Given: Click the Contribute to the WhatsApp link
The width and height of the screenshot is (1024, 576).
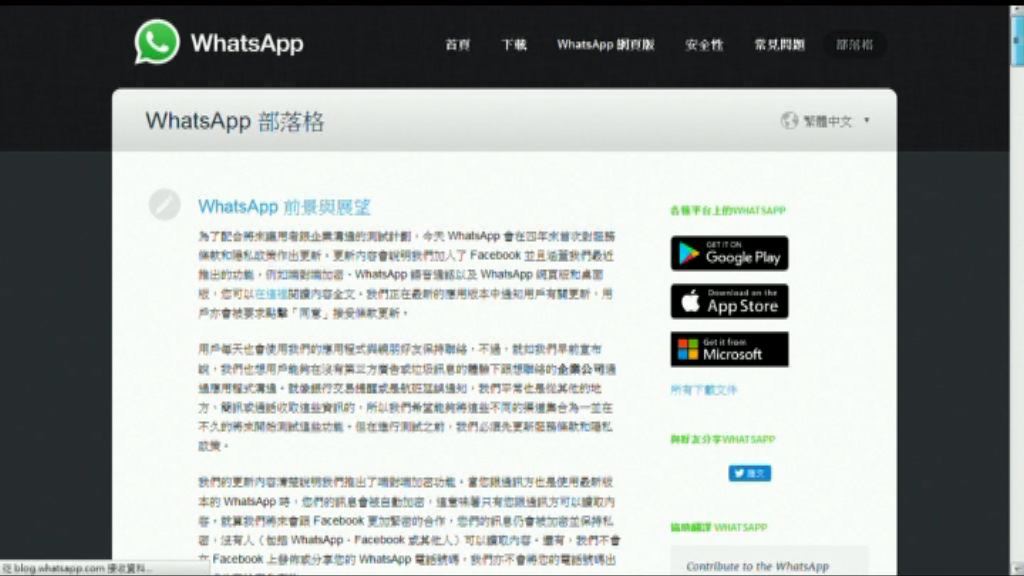Looking at the screenshot, I should tap(757, 566).
